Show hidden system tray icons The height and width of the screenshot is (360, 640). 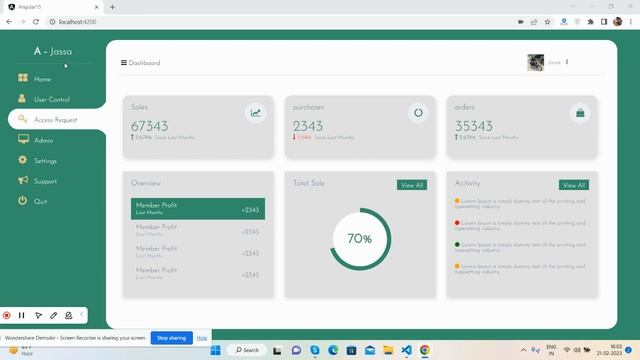523,350
